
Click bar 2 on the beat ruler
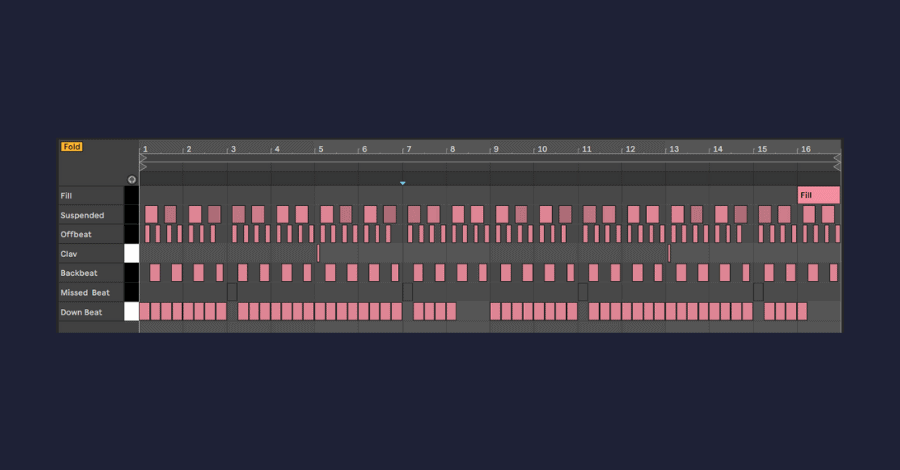(189, 149)
